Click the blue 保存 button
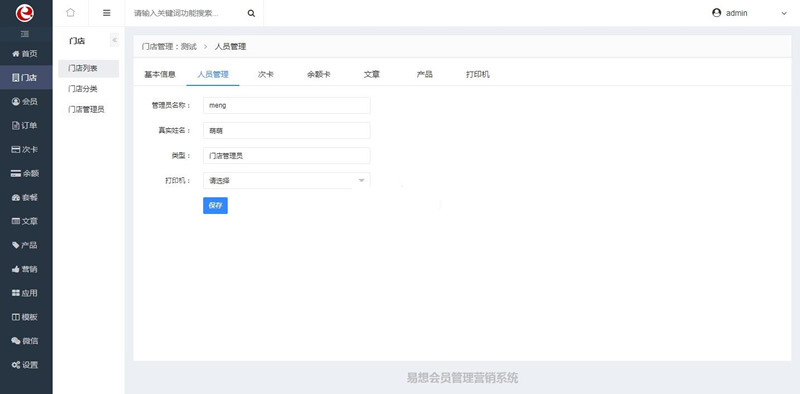 coord(215,205)
